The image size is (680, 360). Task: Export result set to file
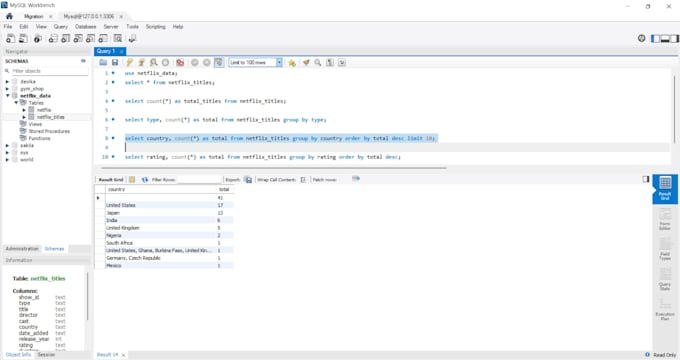pyautogui.click(x=248, y=180)
